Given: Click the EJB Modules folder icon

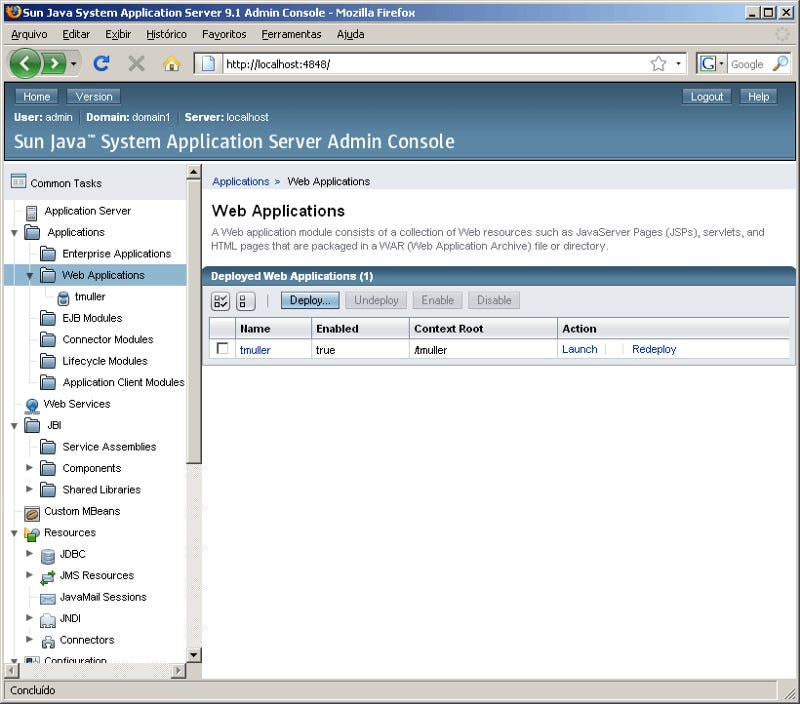Looking at the screenshot, I should (48, 318).
